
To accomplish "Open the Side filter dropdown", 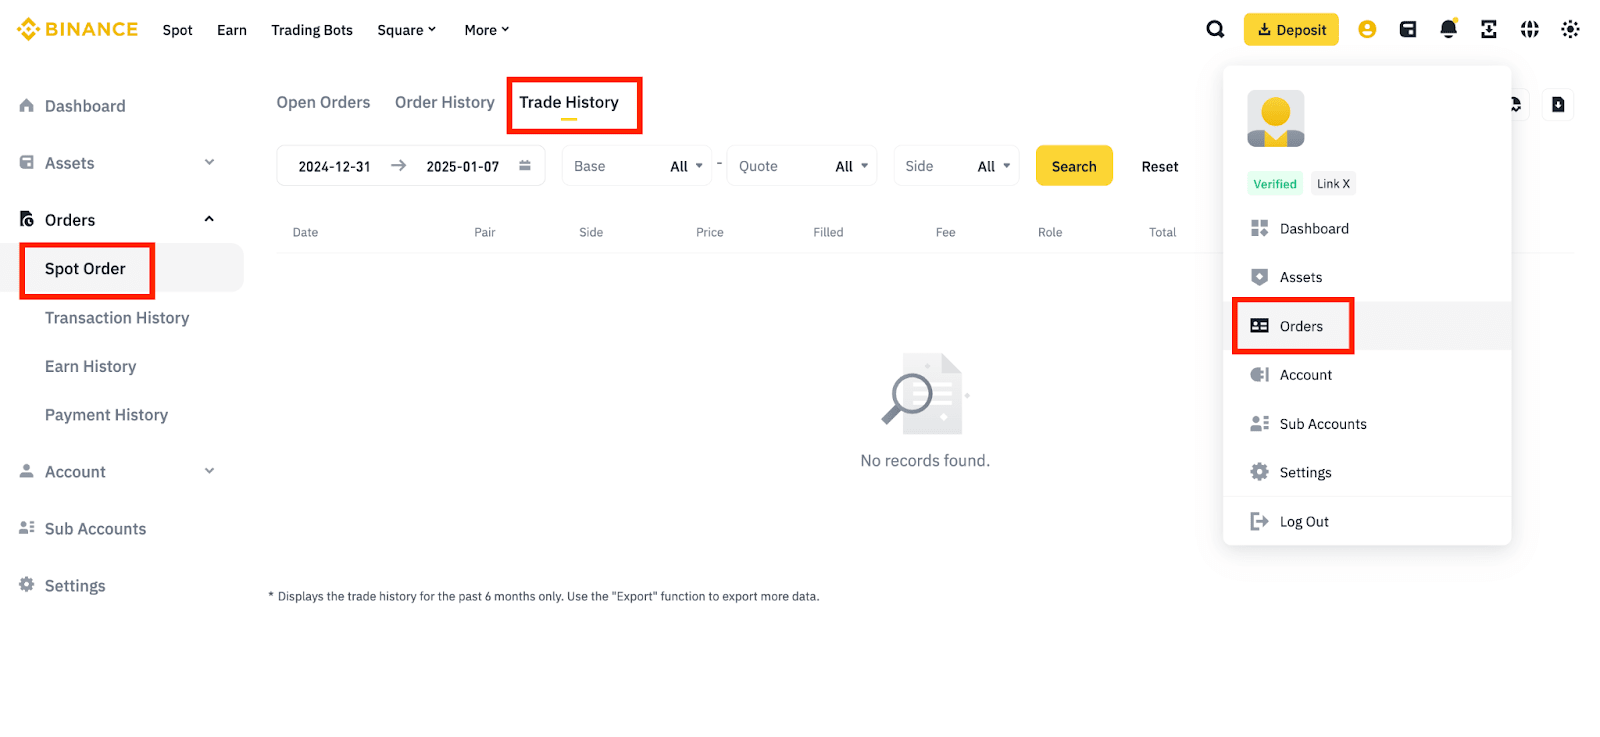I will pyautogui.click(x=956, y=166).
